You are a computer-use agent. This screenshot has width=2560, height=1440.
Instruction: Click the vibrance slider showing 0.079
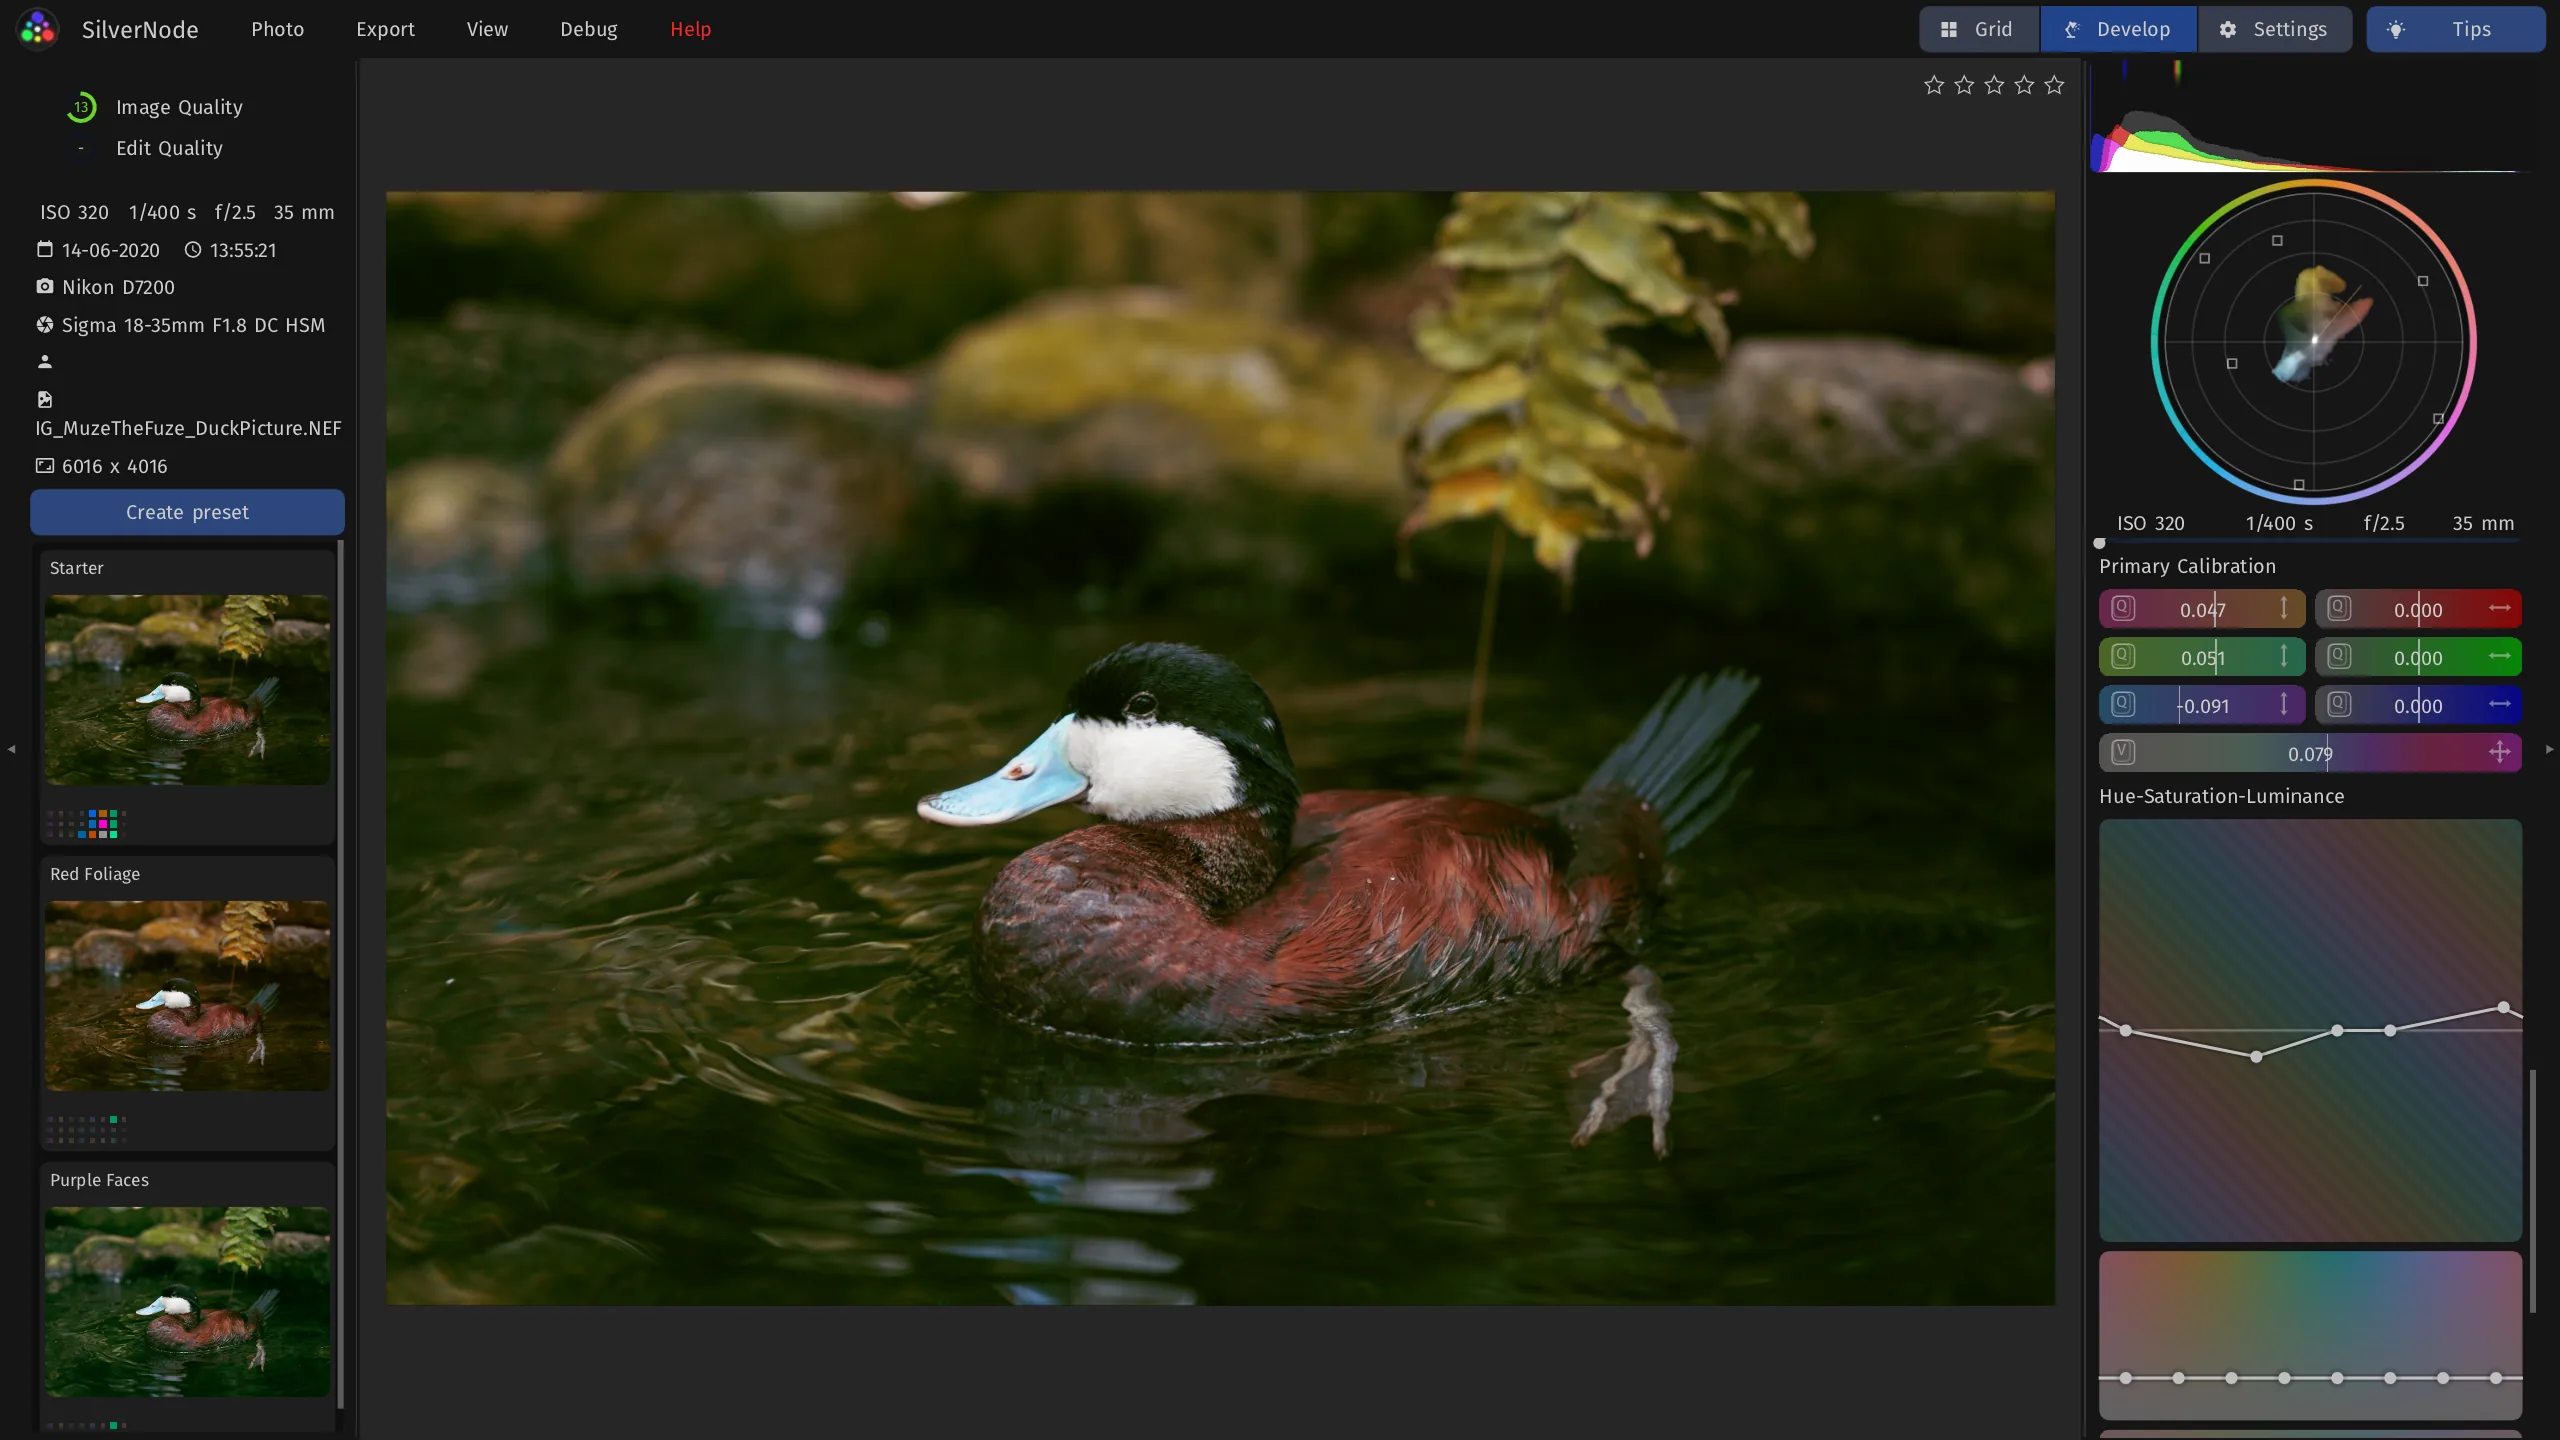(2310, 753)
